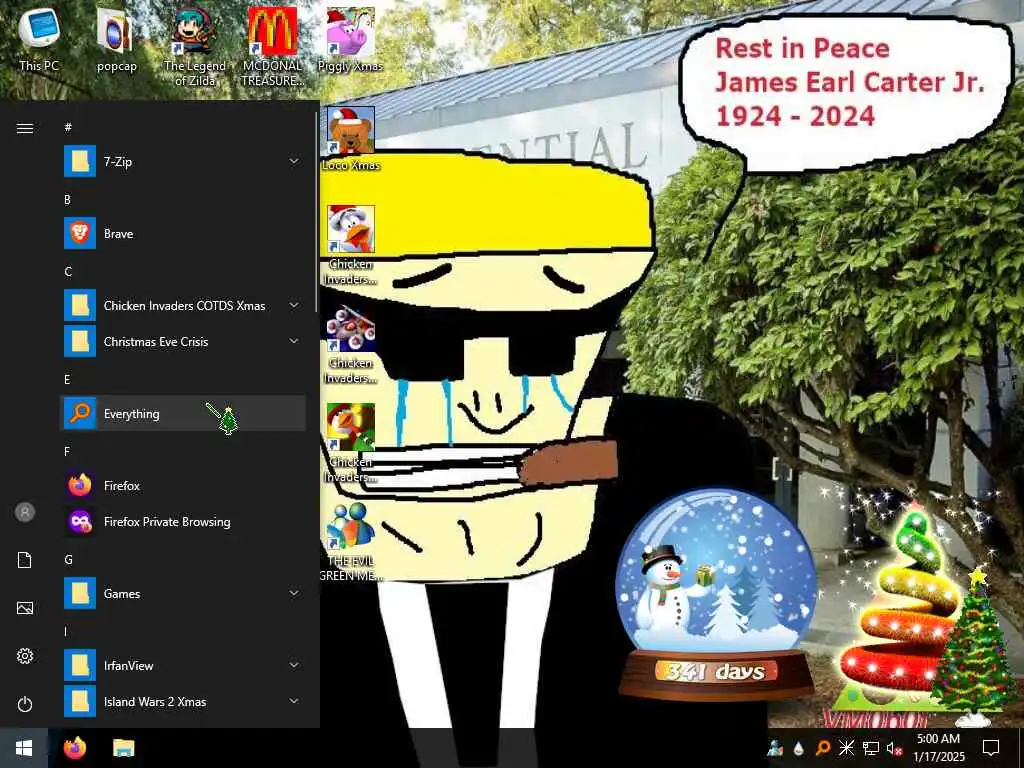Screen dimensions: 1024x768
Task: Open the second Chicken Invaders spaceship shortcut
Action: 351,345
